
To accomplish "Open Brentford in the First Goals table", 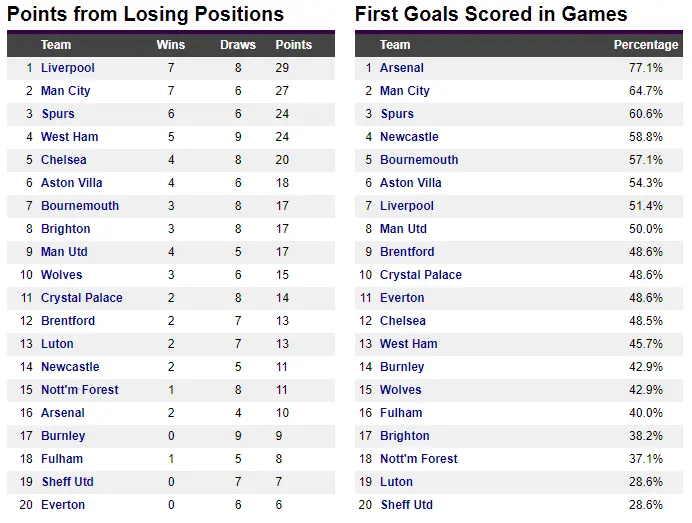I will [407, 252].
